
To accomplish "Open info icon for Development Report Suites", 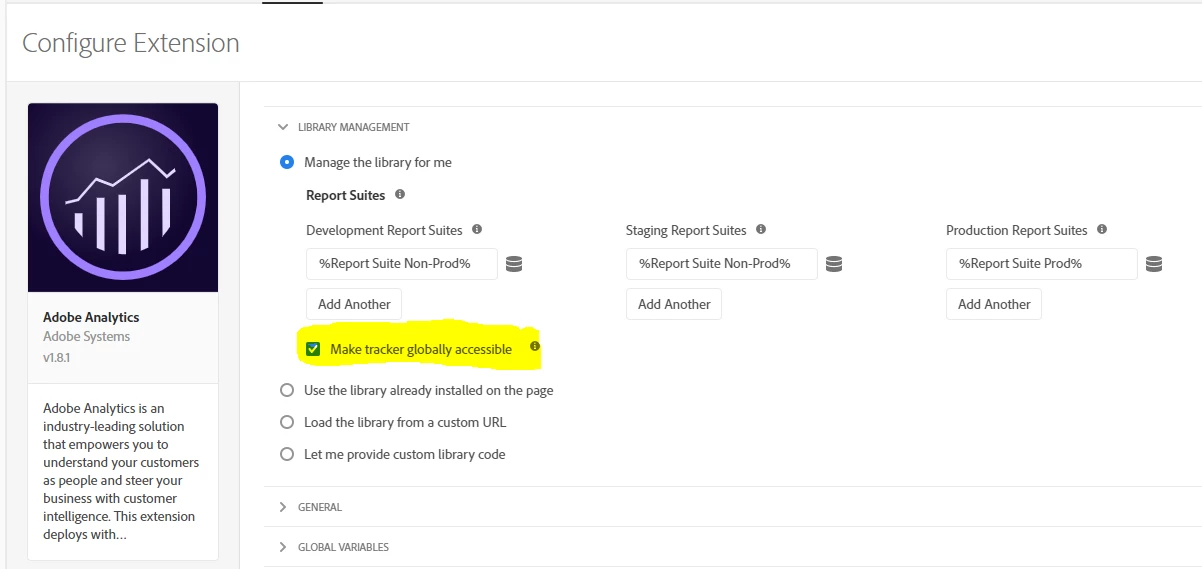I will (477, 229).
